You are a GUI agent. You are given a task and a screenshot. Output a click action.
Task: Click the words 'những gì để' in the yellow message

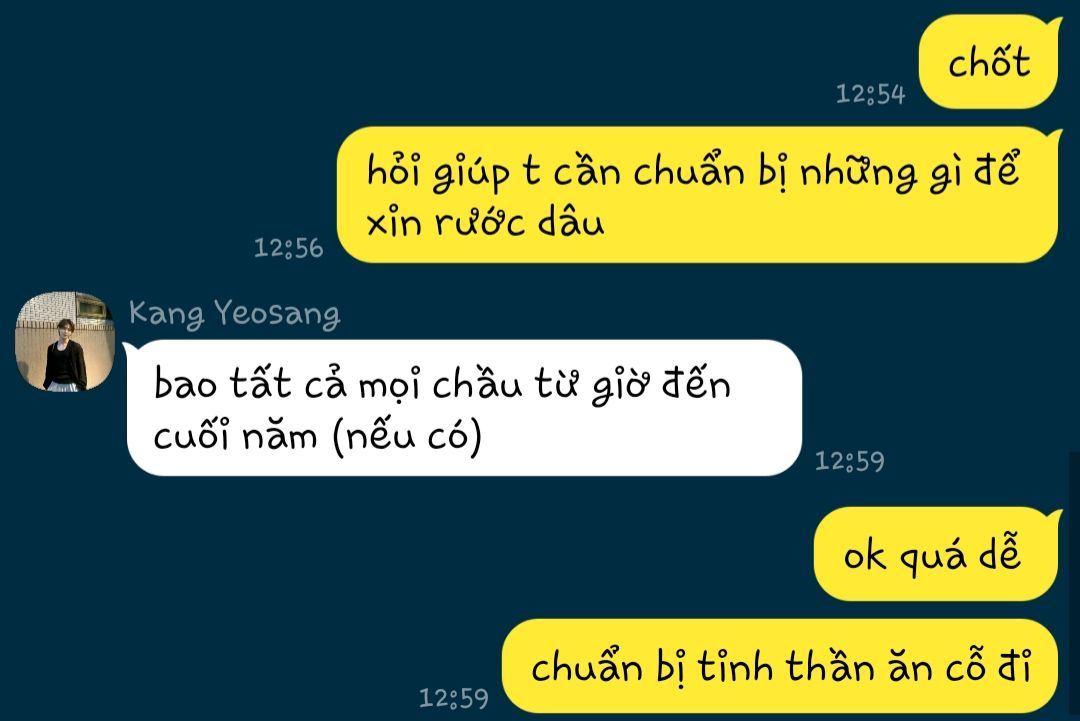click(x=909, y=171)
